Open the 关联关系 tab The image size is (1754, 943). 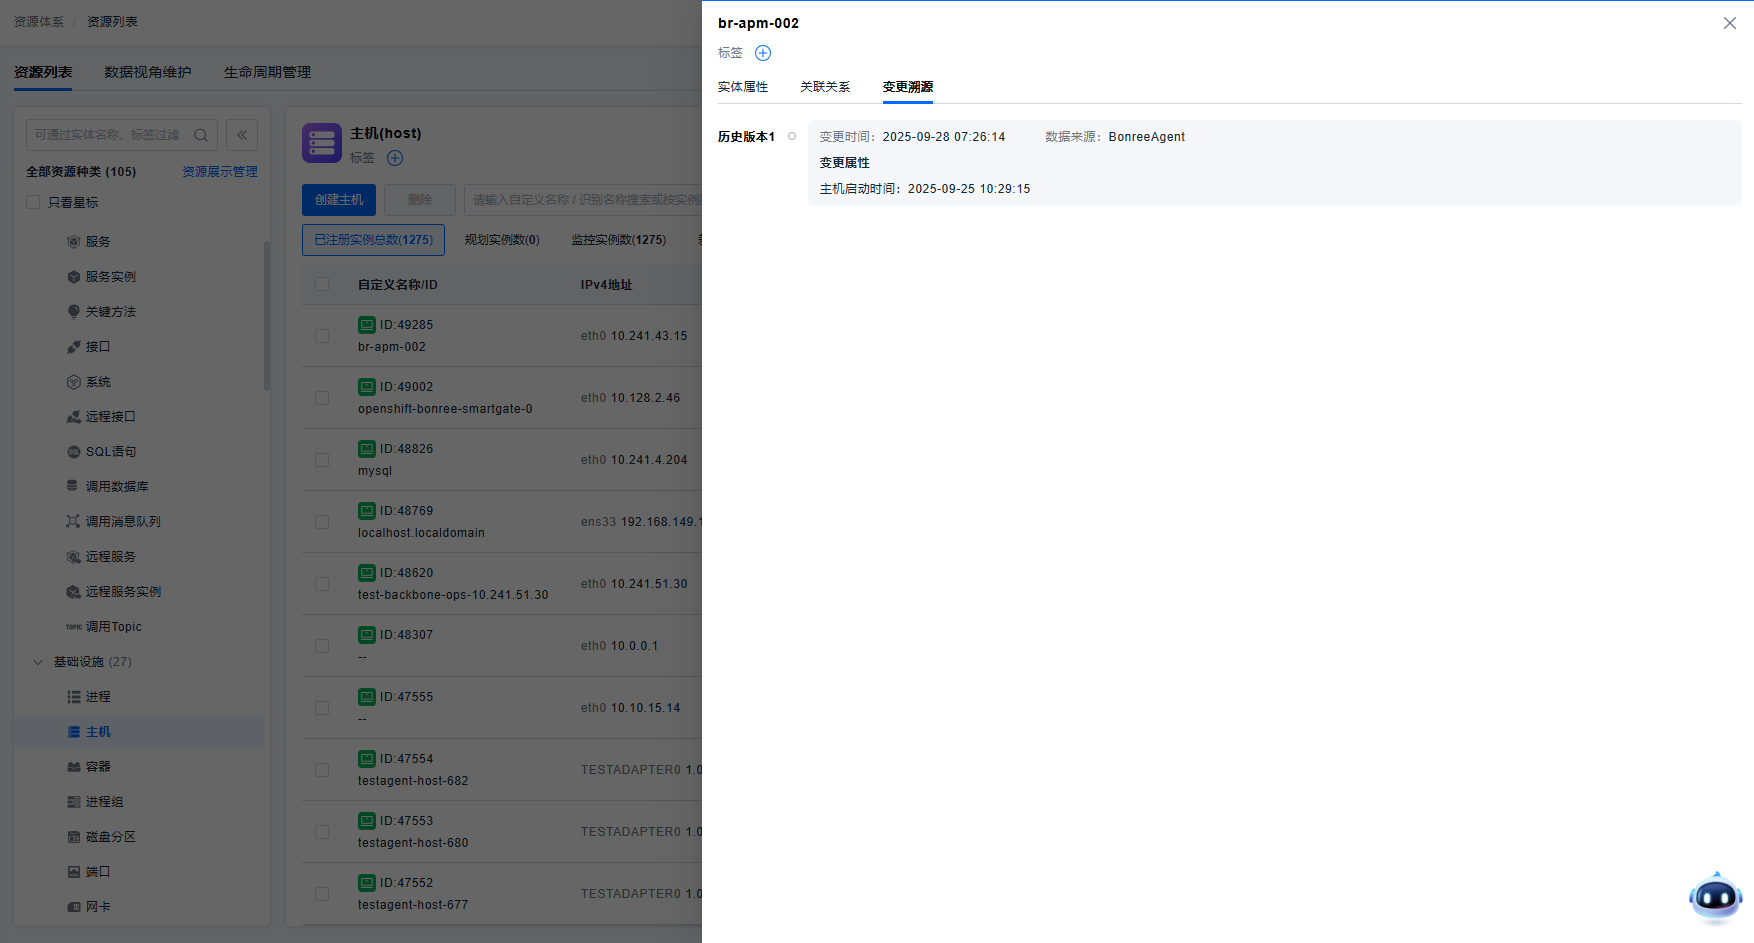click(x=824, y=87)
